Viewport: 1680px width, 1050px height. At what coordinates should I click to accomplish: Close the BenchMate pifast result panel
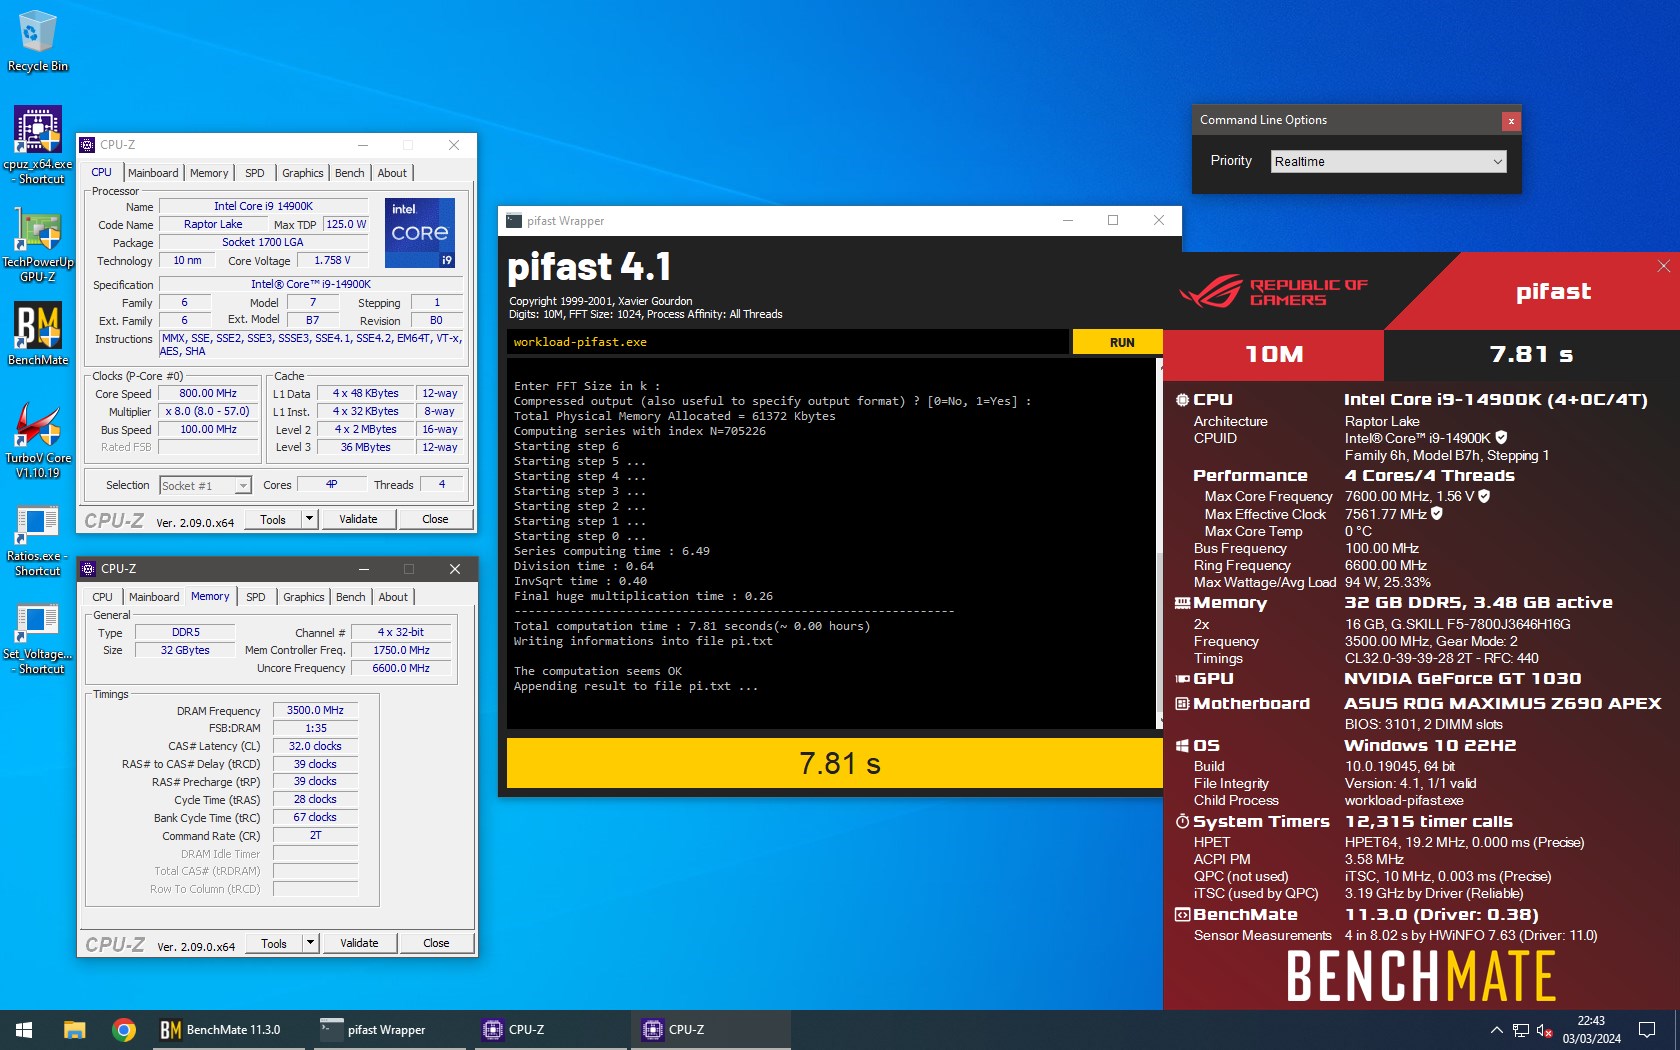click(1664, 266)
